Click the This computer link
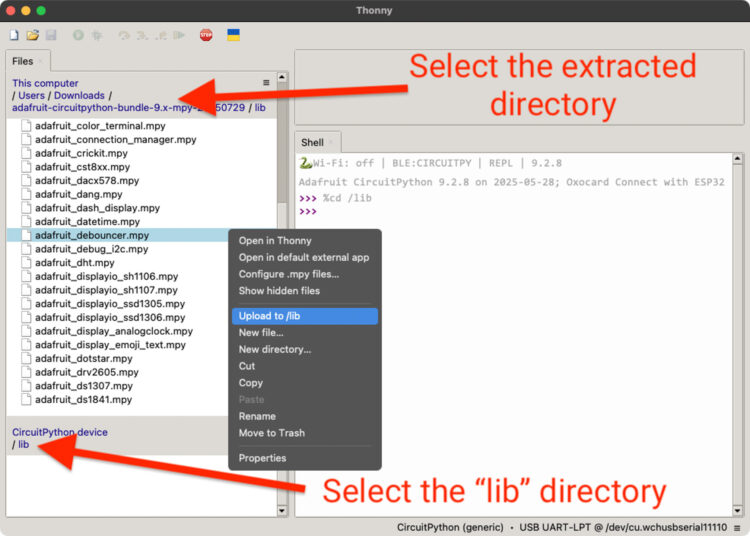 pos(45,83)
